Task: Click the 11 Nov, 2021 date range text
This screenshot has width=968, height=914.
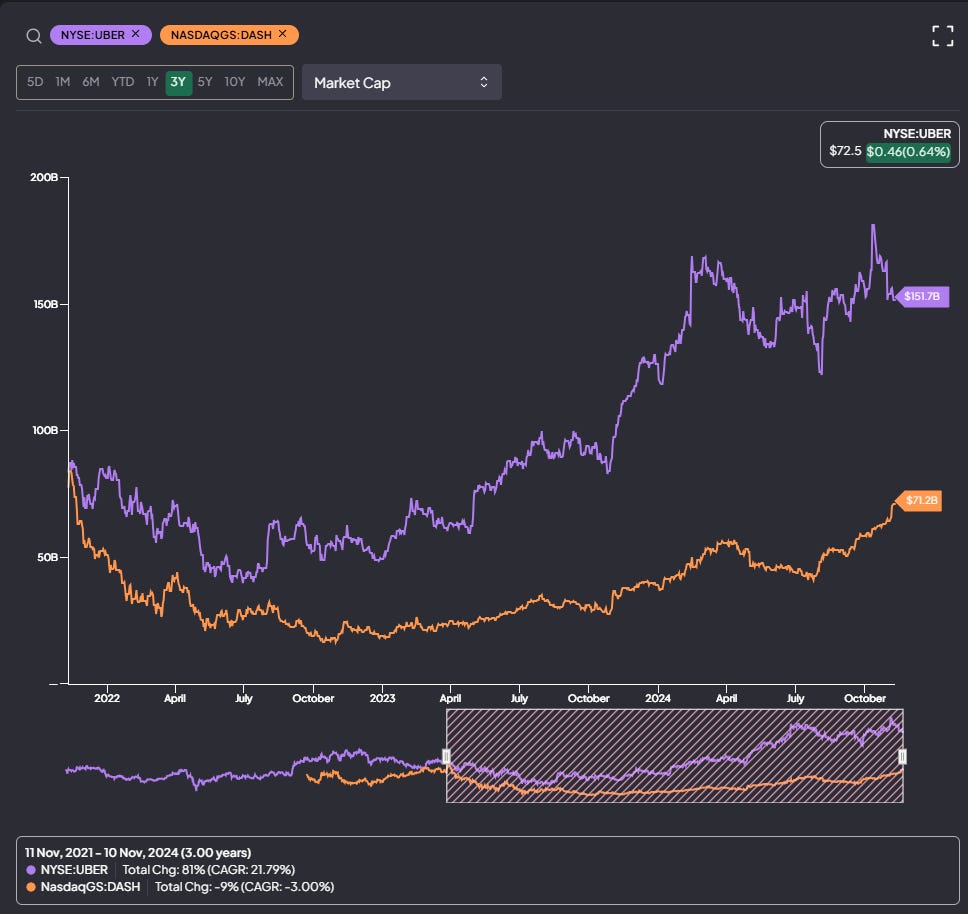Action: point(138,853)
